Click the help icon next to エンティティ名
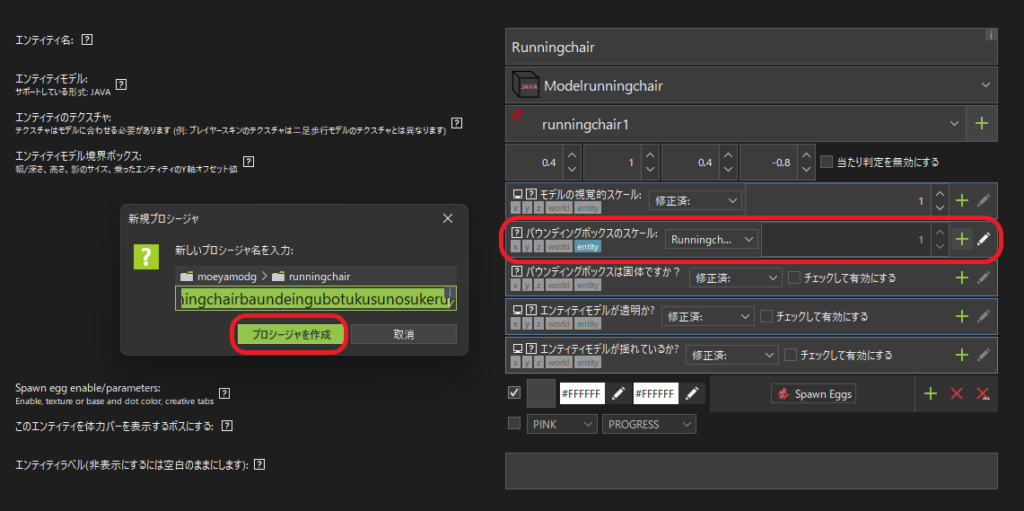Screen dimensions: 1024x511 [87, 40]
